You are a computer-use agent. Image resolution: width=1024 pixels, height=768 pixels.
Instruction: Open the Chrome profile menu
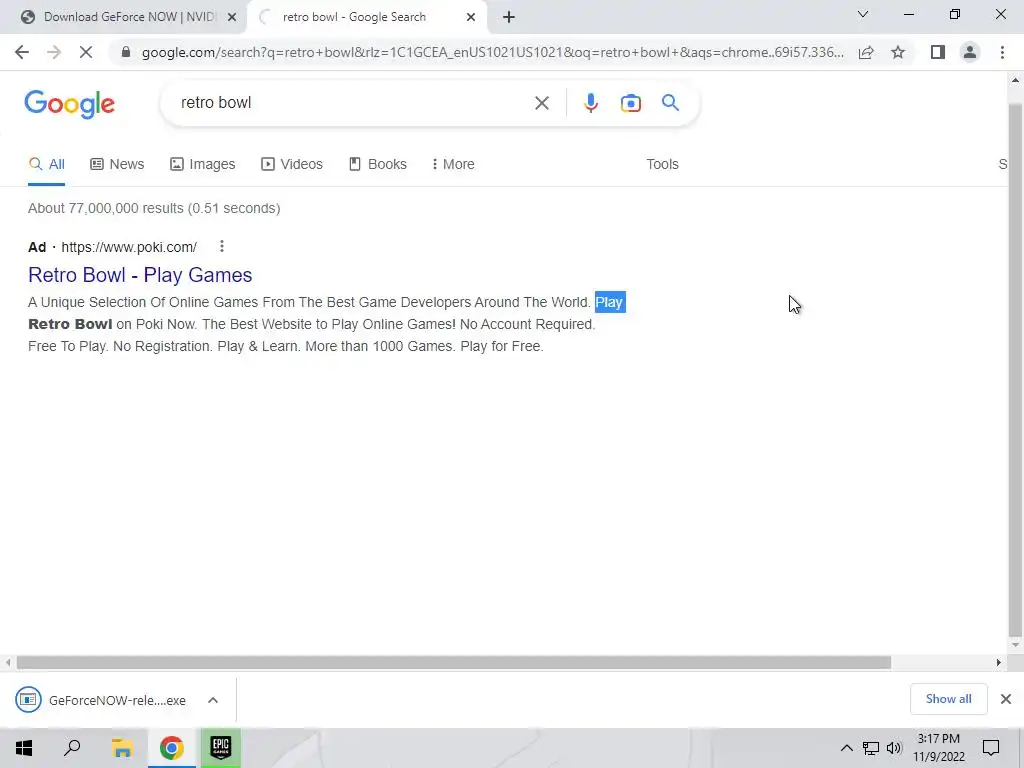pos(970,52)
